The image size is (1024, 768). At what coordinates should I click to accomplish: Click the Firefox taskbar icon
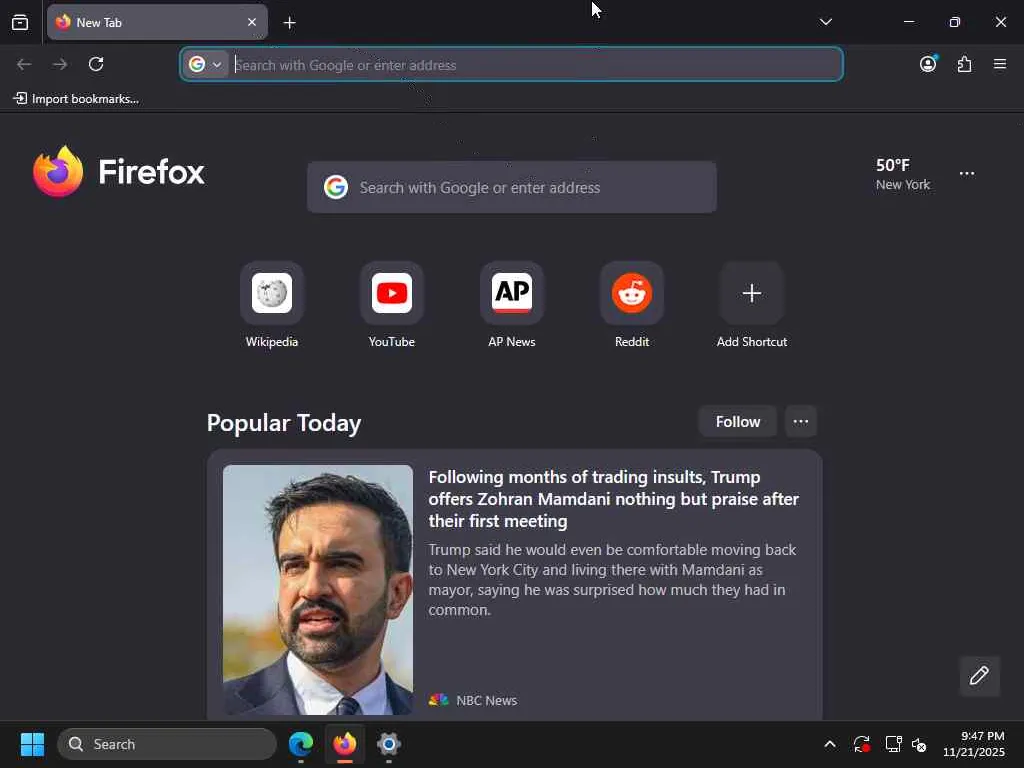[x=345, y=744]
